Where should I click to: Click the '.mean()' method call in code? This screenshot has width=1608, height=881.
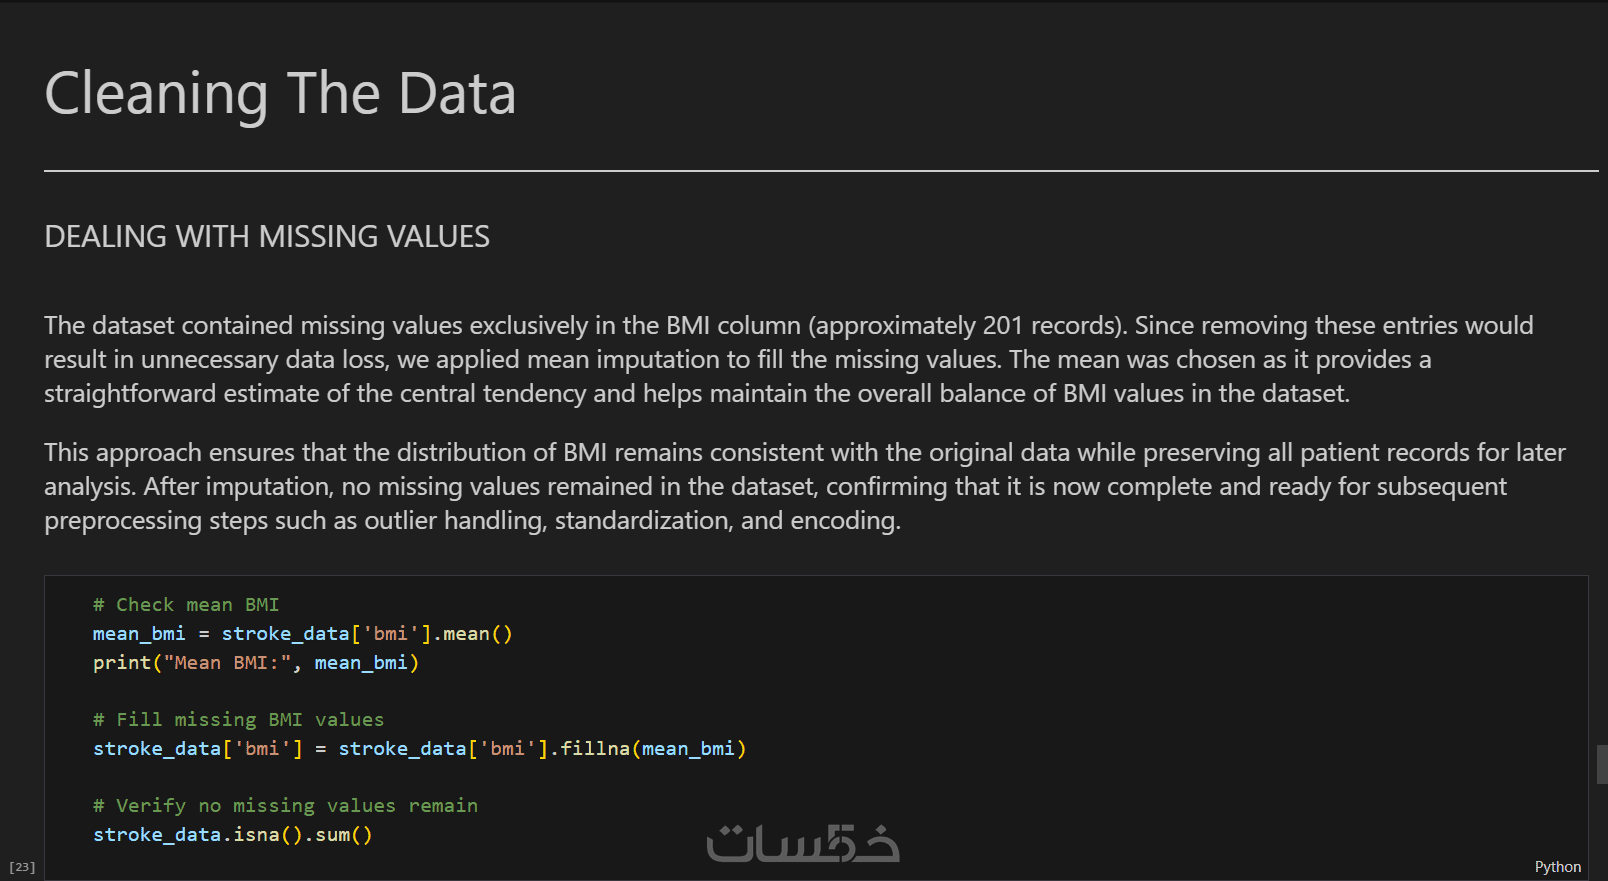pos(477,634)
